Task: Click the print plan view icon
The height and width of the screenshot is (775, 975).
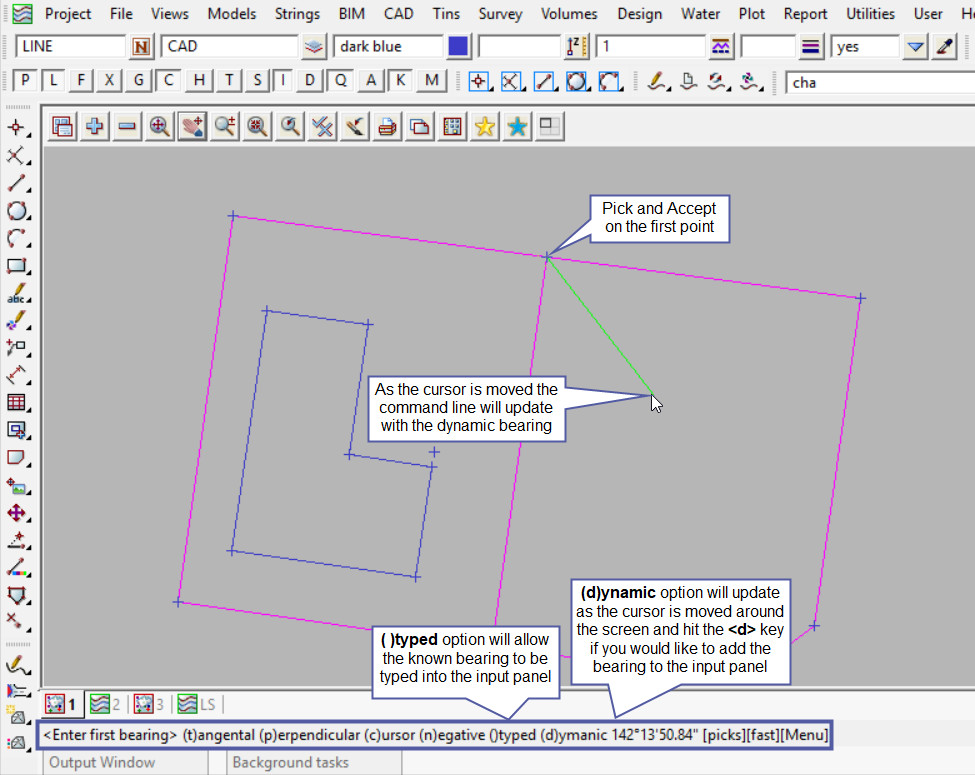Action: (388, 126)
